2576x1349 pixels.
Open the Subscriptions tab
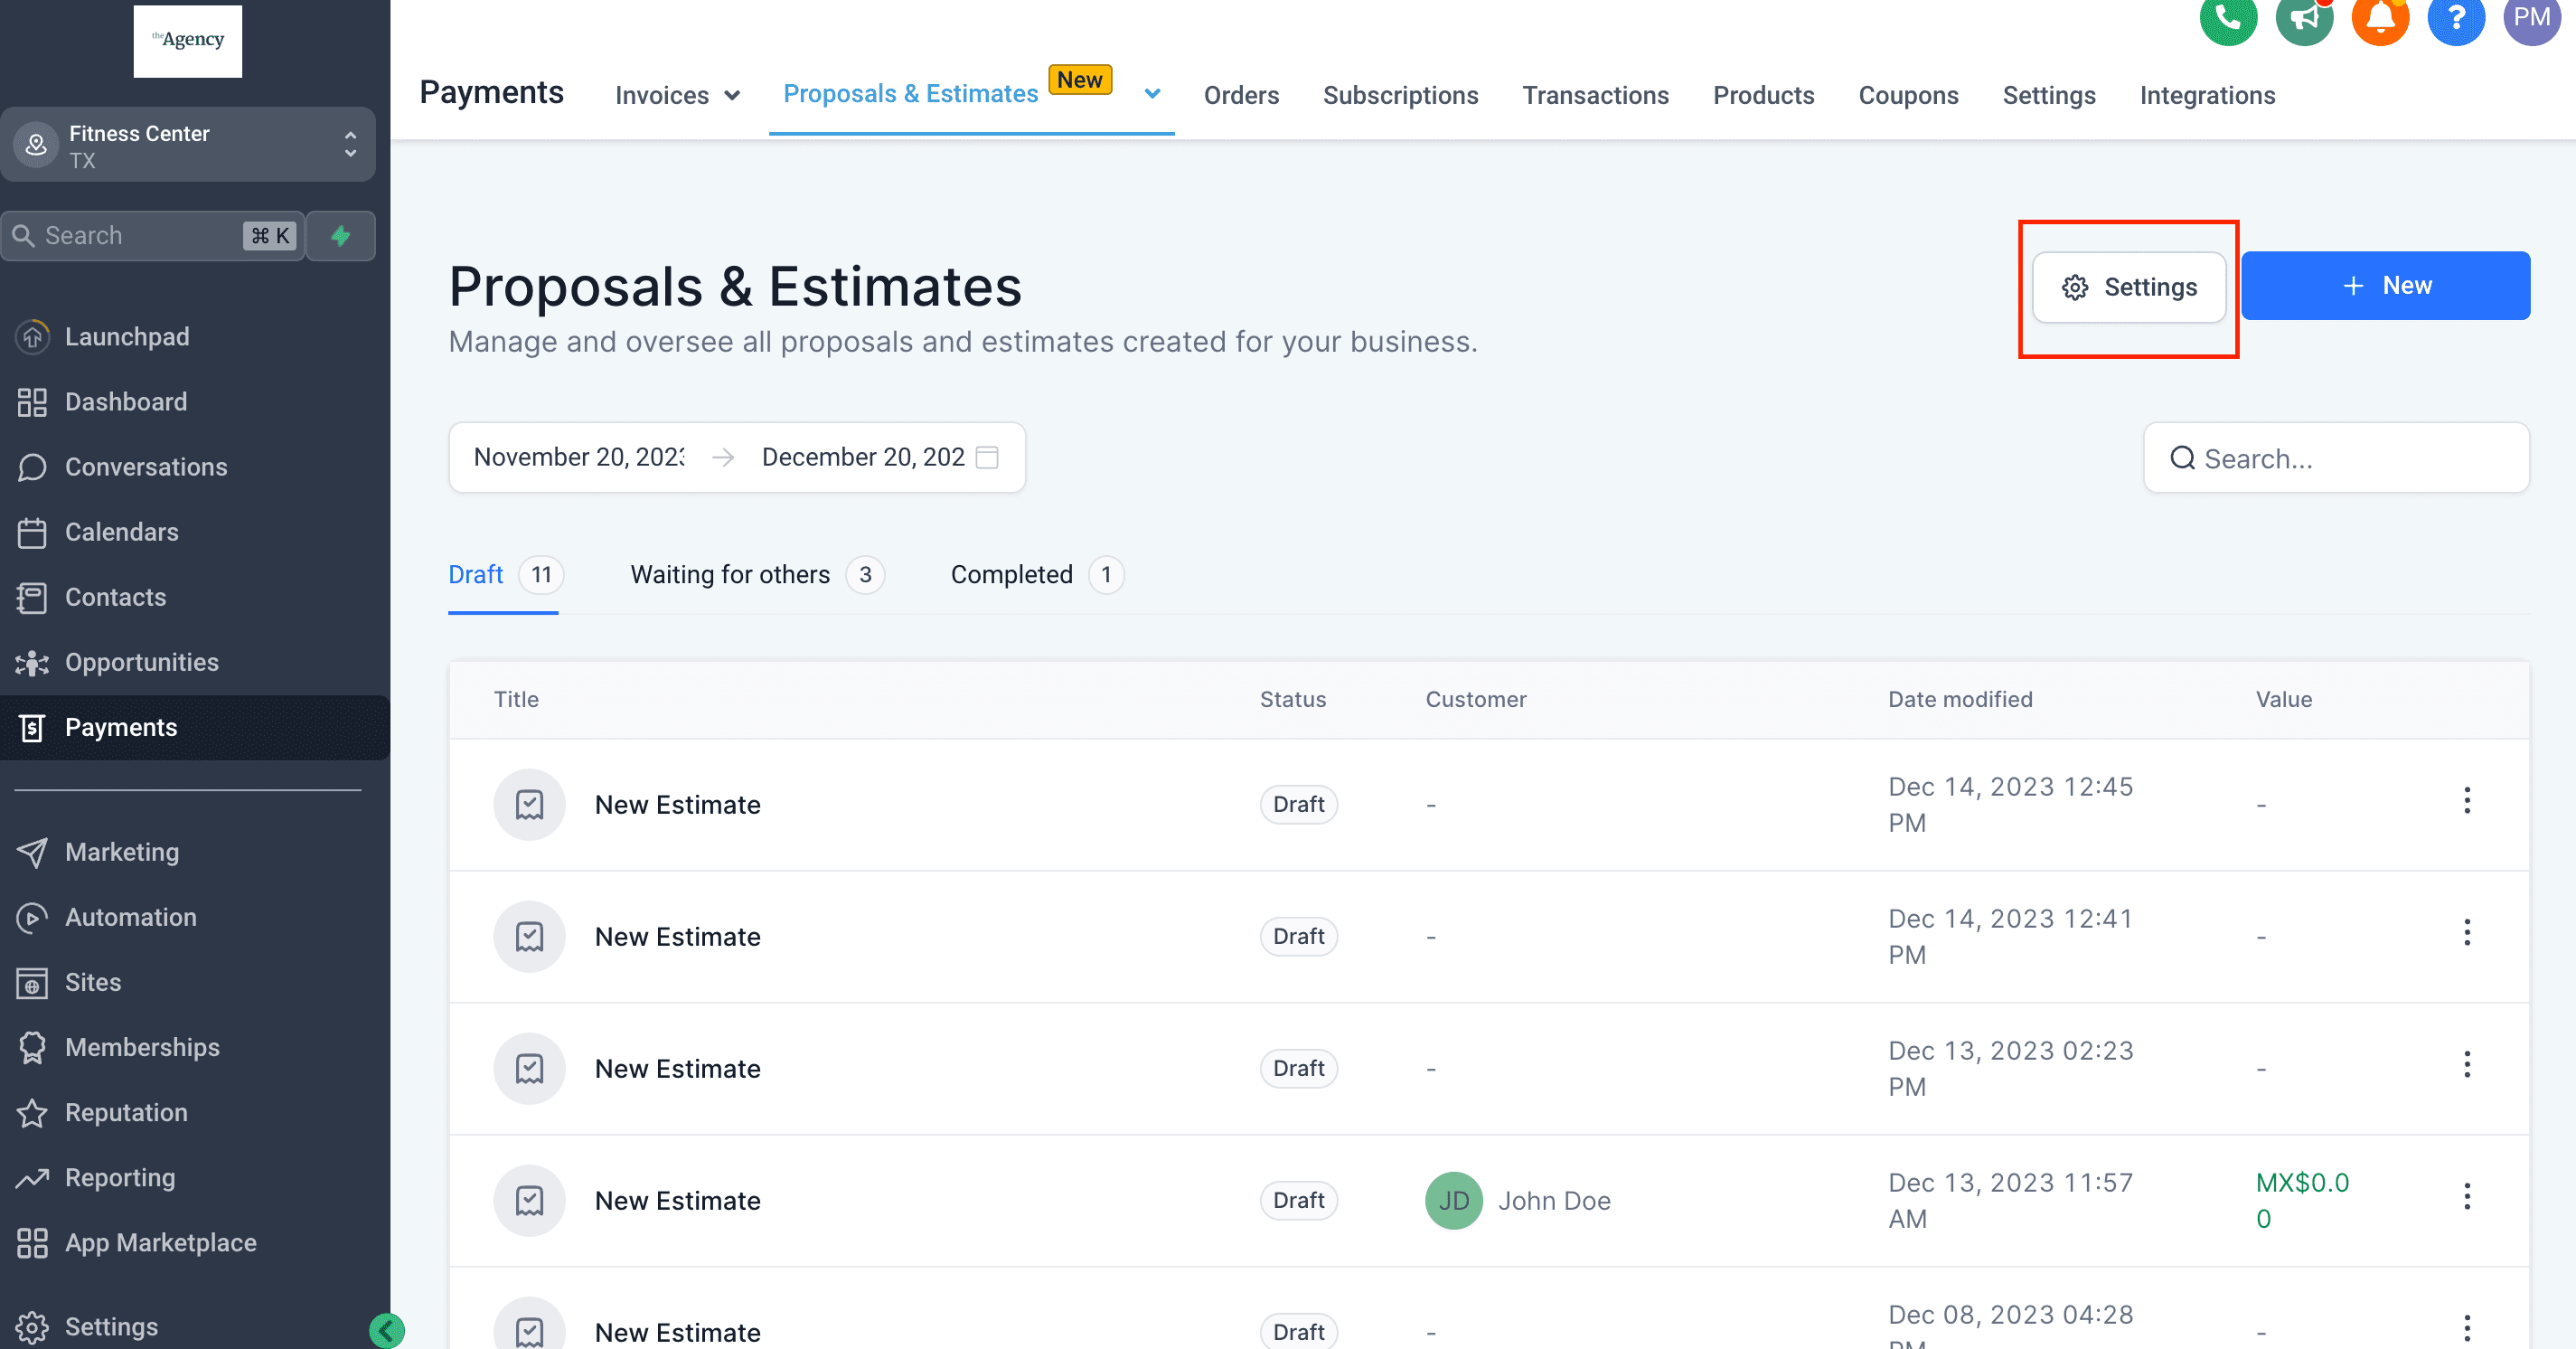point(1400,96)
